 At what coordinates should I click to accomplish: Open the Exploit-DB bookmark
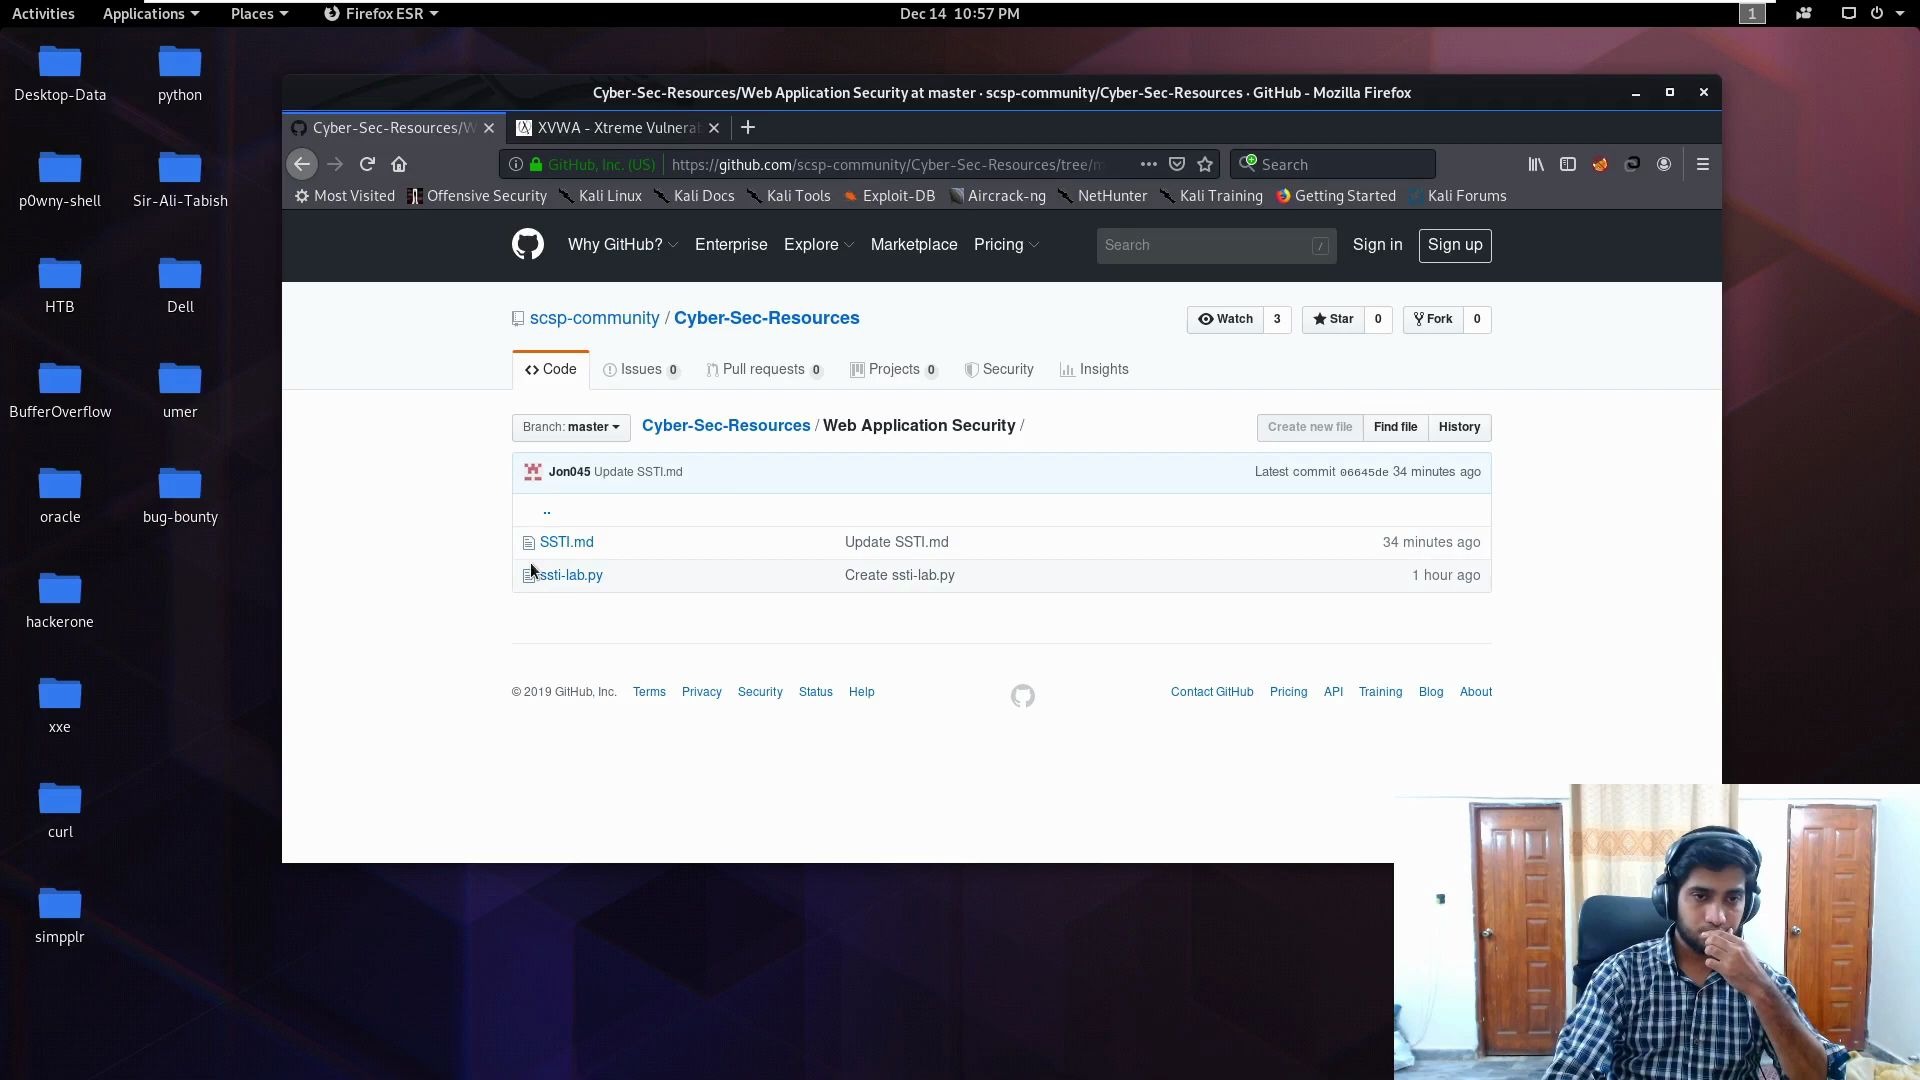click(x=890, y=196)
